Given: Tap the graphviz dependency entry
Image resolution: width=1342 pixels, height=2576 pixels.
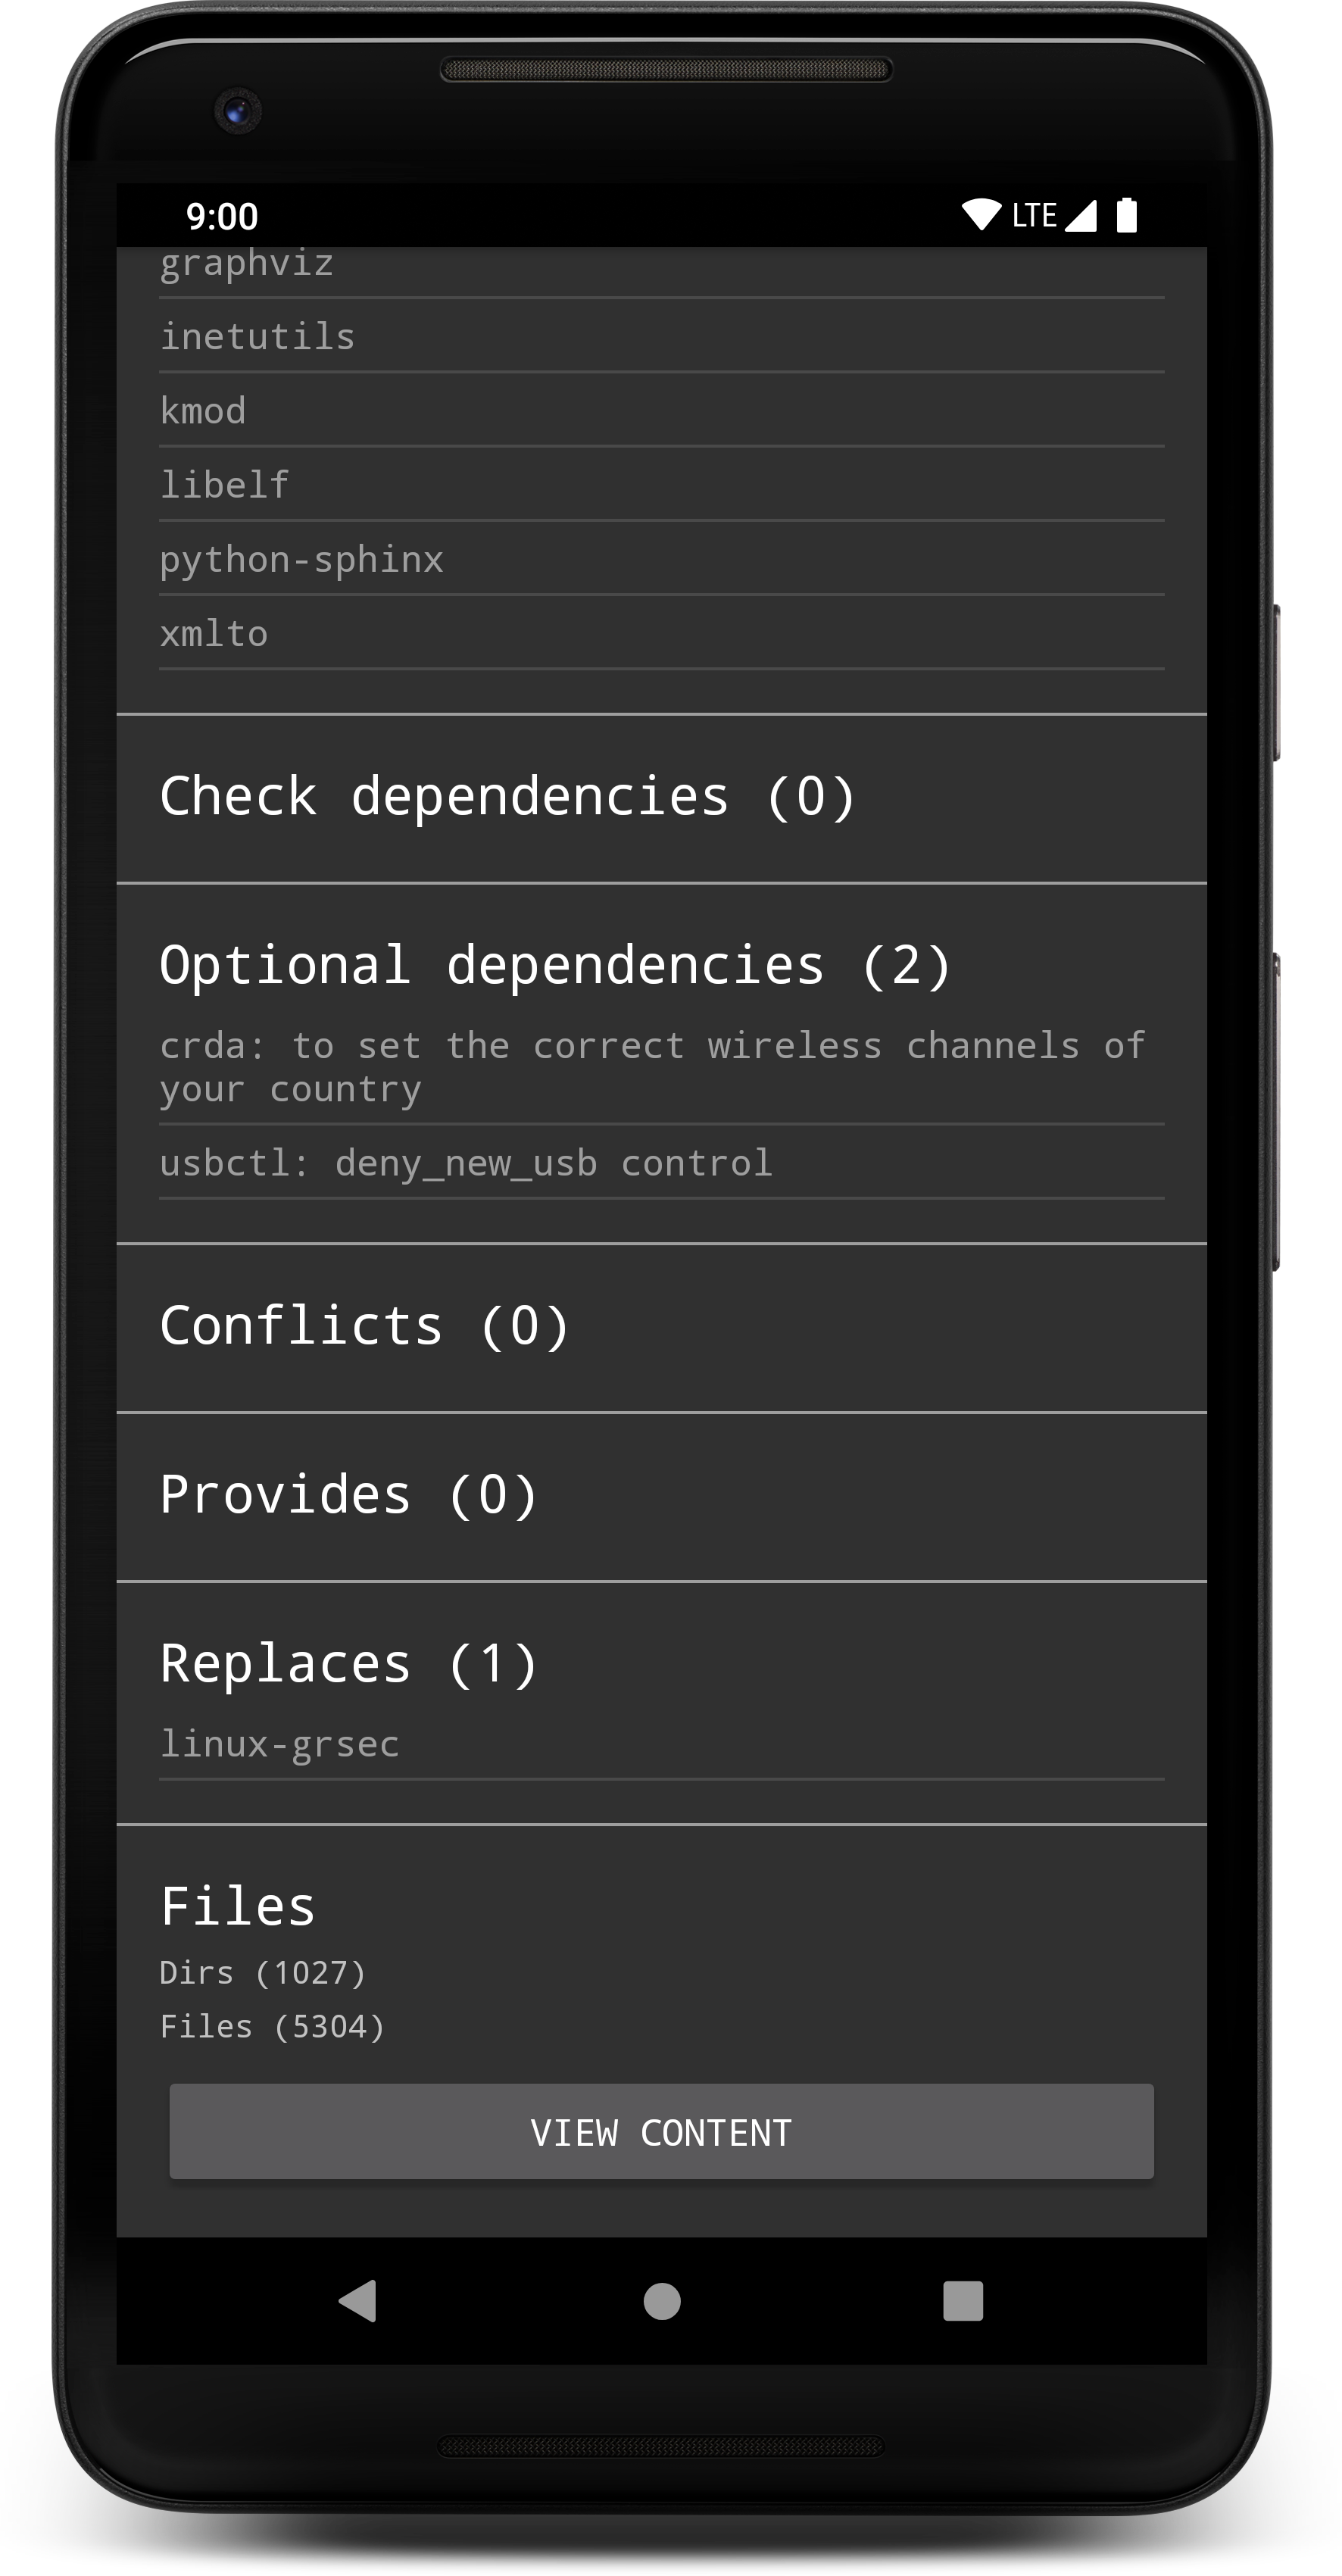Looking at the screenshot, I should point(247,265).
